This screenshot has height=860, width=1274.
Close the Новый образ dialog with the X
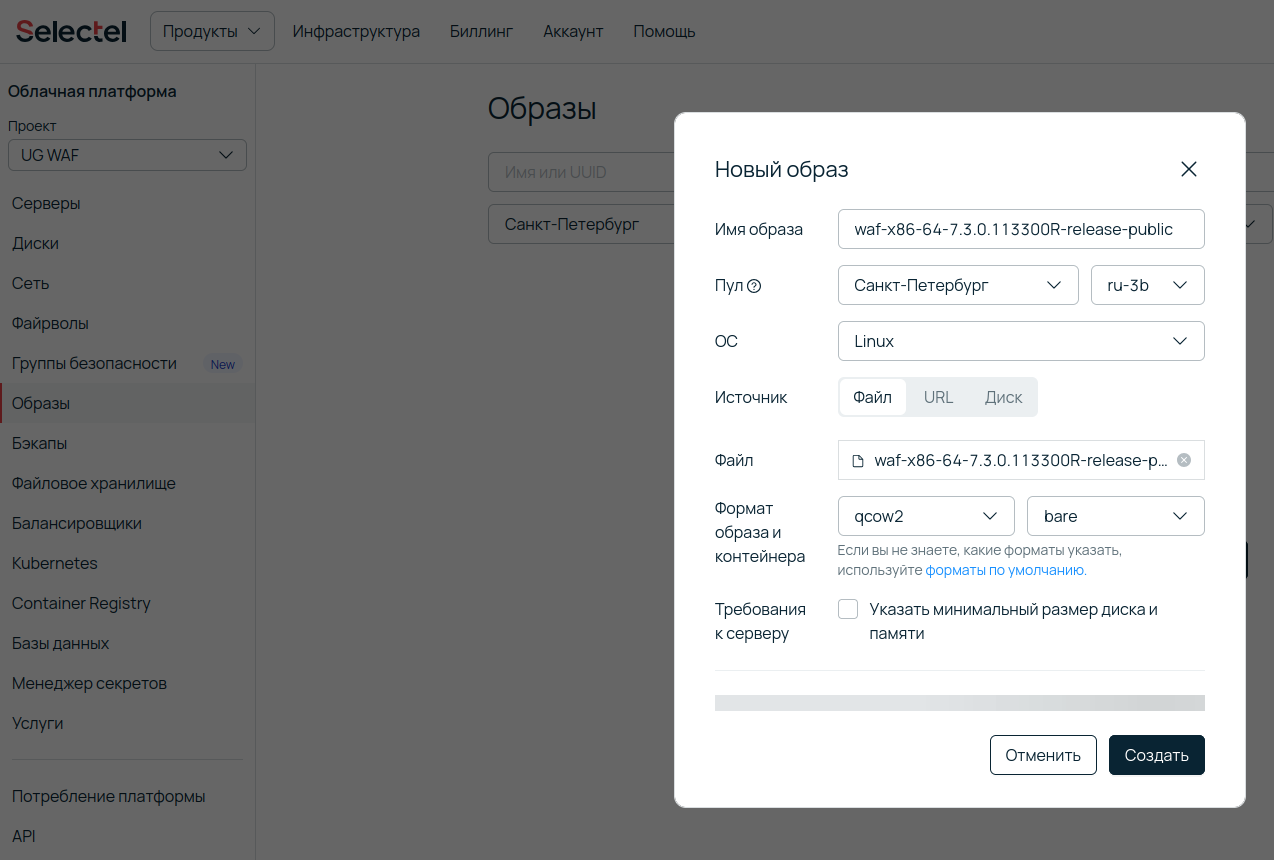coord(1188,169)
